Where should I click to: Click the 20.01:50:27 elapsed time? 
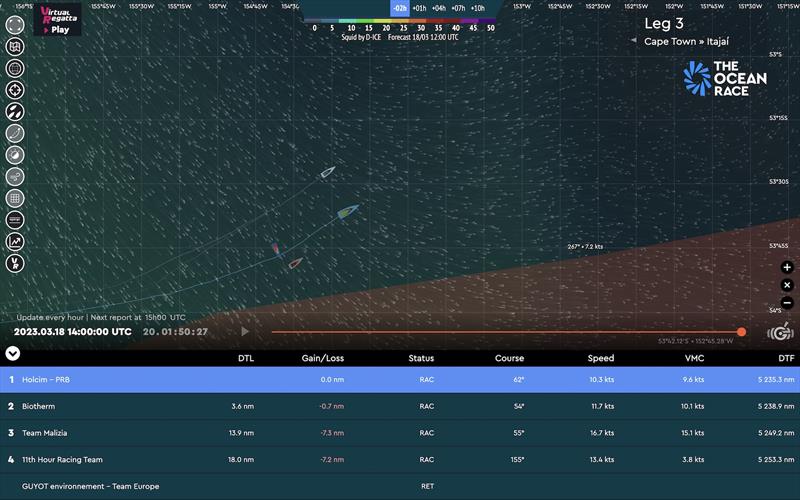tap(176, 332)
